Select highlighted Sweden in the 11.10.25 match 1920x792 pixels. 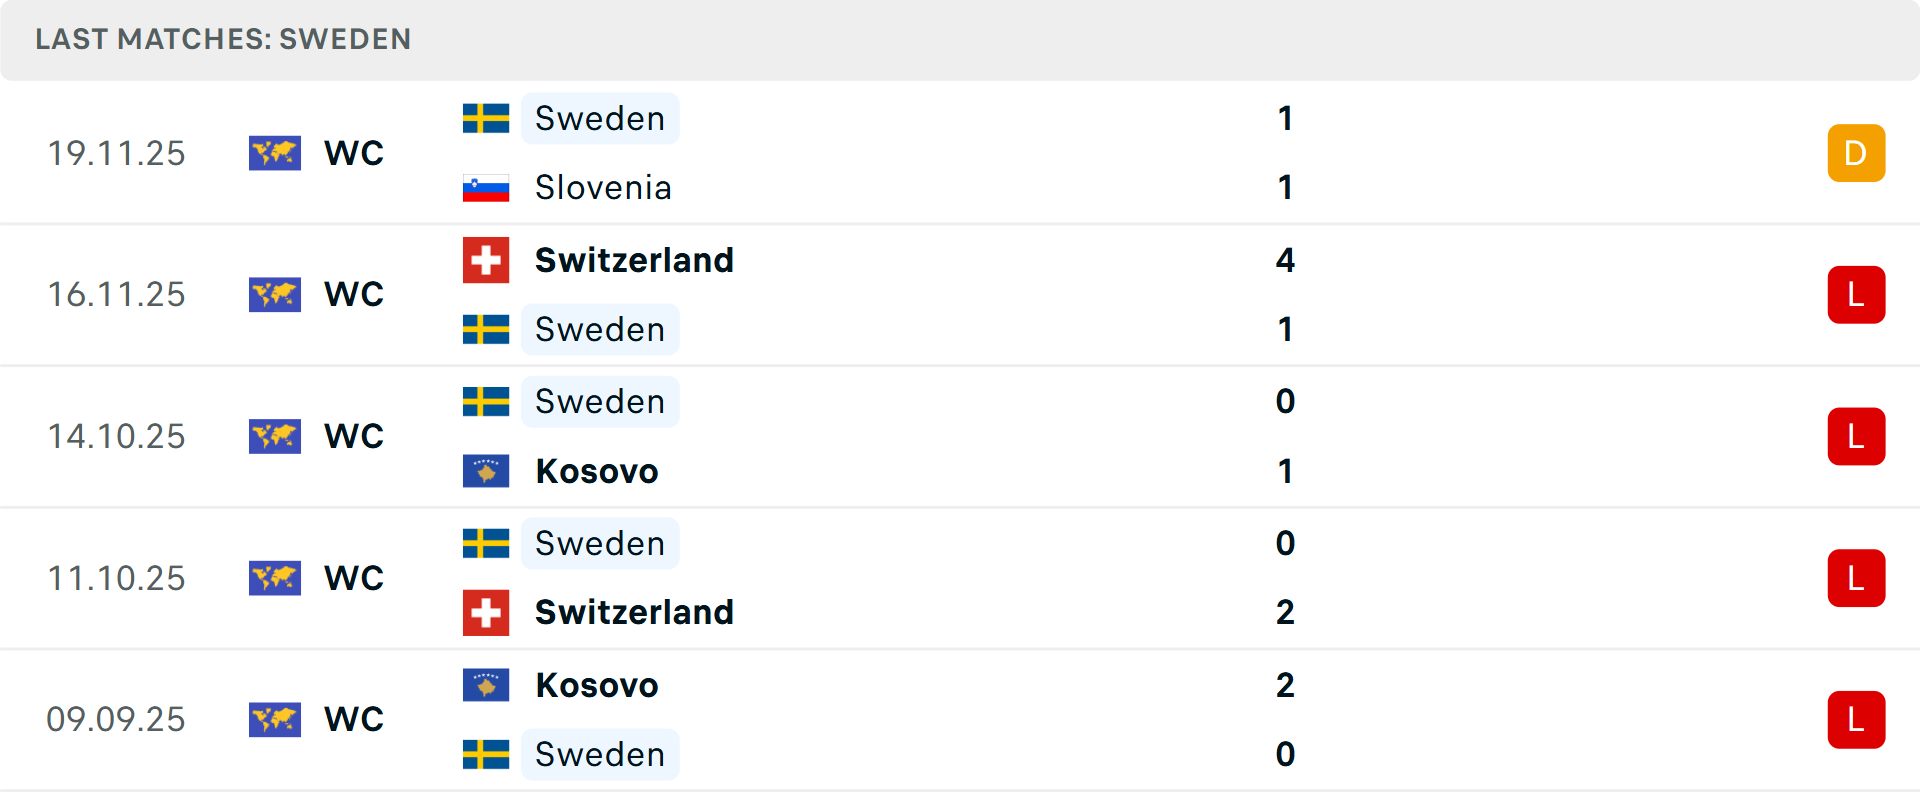coord(600,543)
